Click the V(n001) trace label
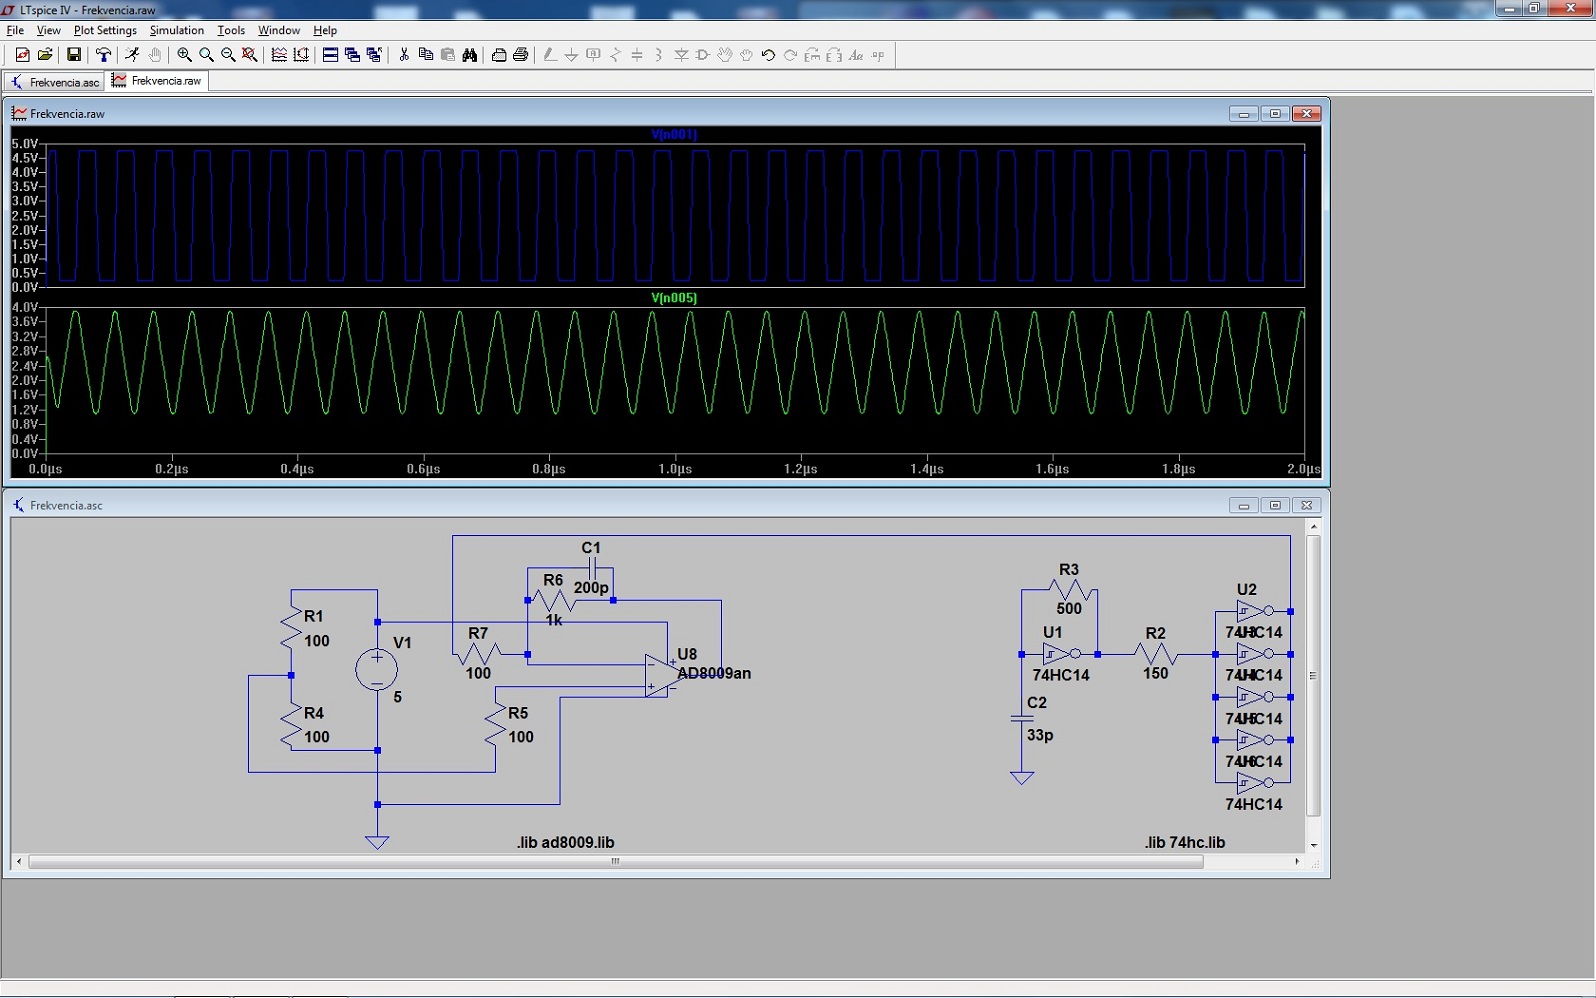The width and height of the screenshot is (1596, 998). point(673,134)
